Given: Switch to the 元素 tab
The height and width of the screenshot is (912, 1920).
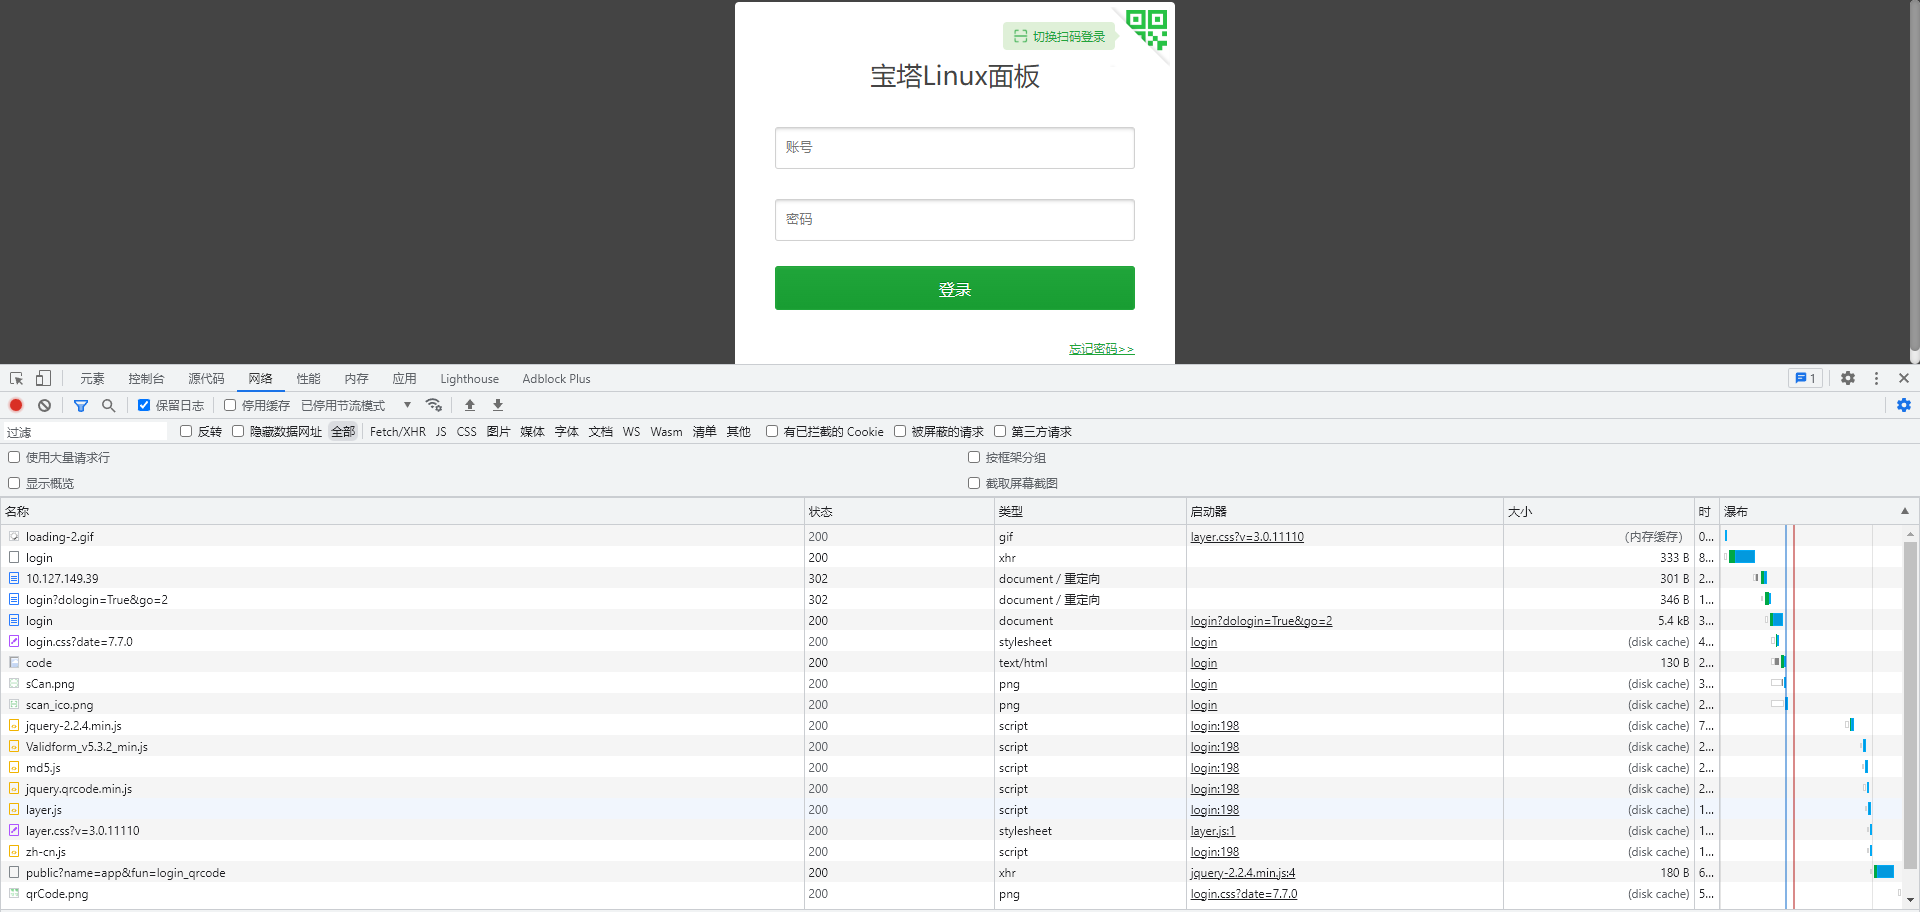Looking at the screenshot, I should tap(92, 378).
